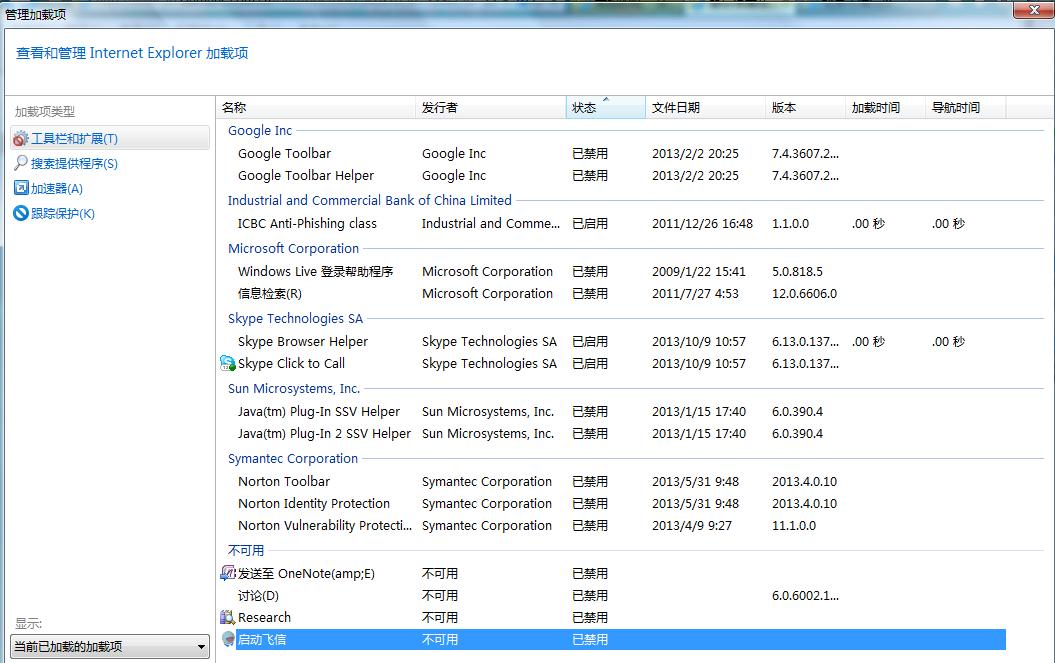Screen dimensions: 1055x663
Task: Select Java(tm) Plug-In SSV Helper row
Action: click(319, 412)
